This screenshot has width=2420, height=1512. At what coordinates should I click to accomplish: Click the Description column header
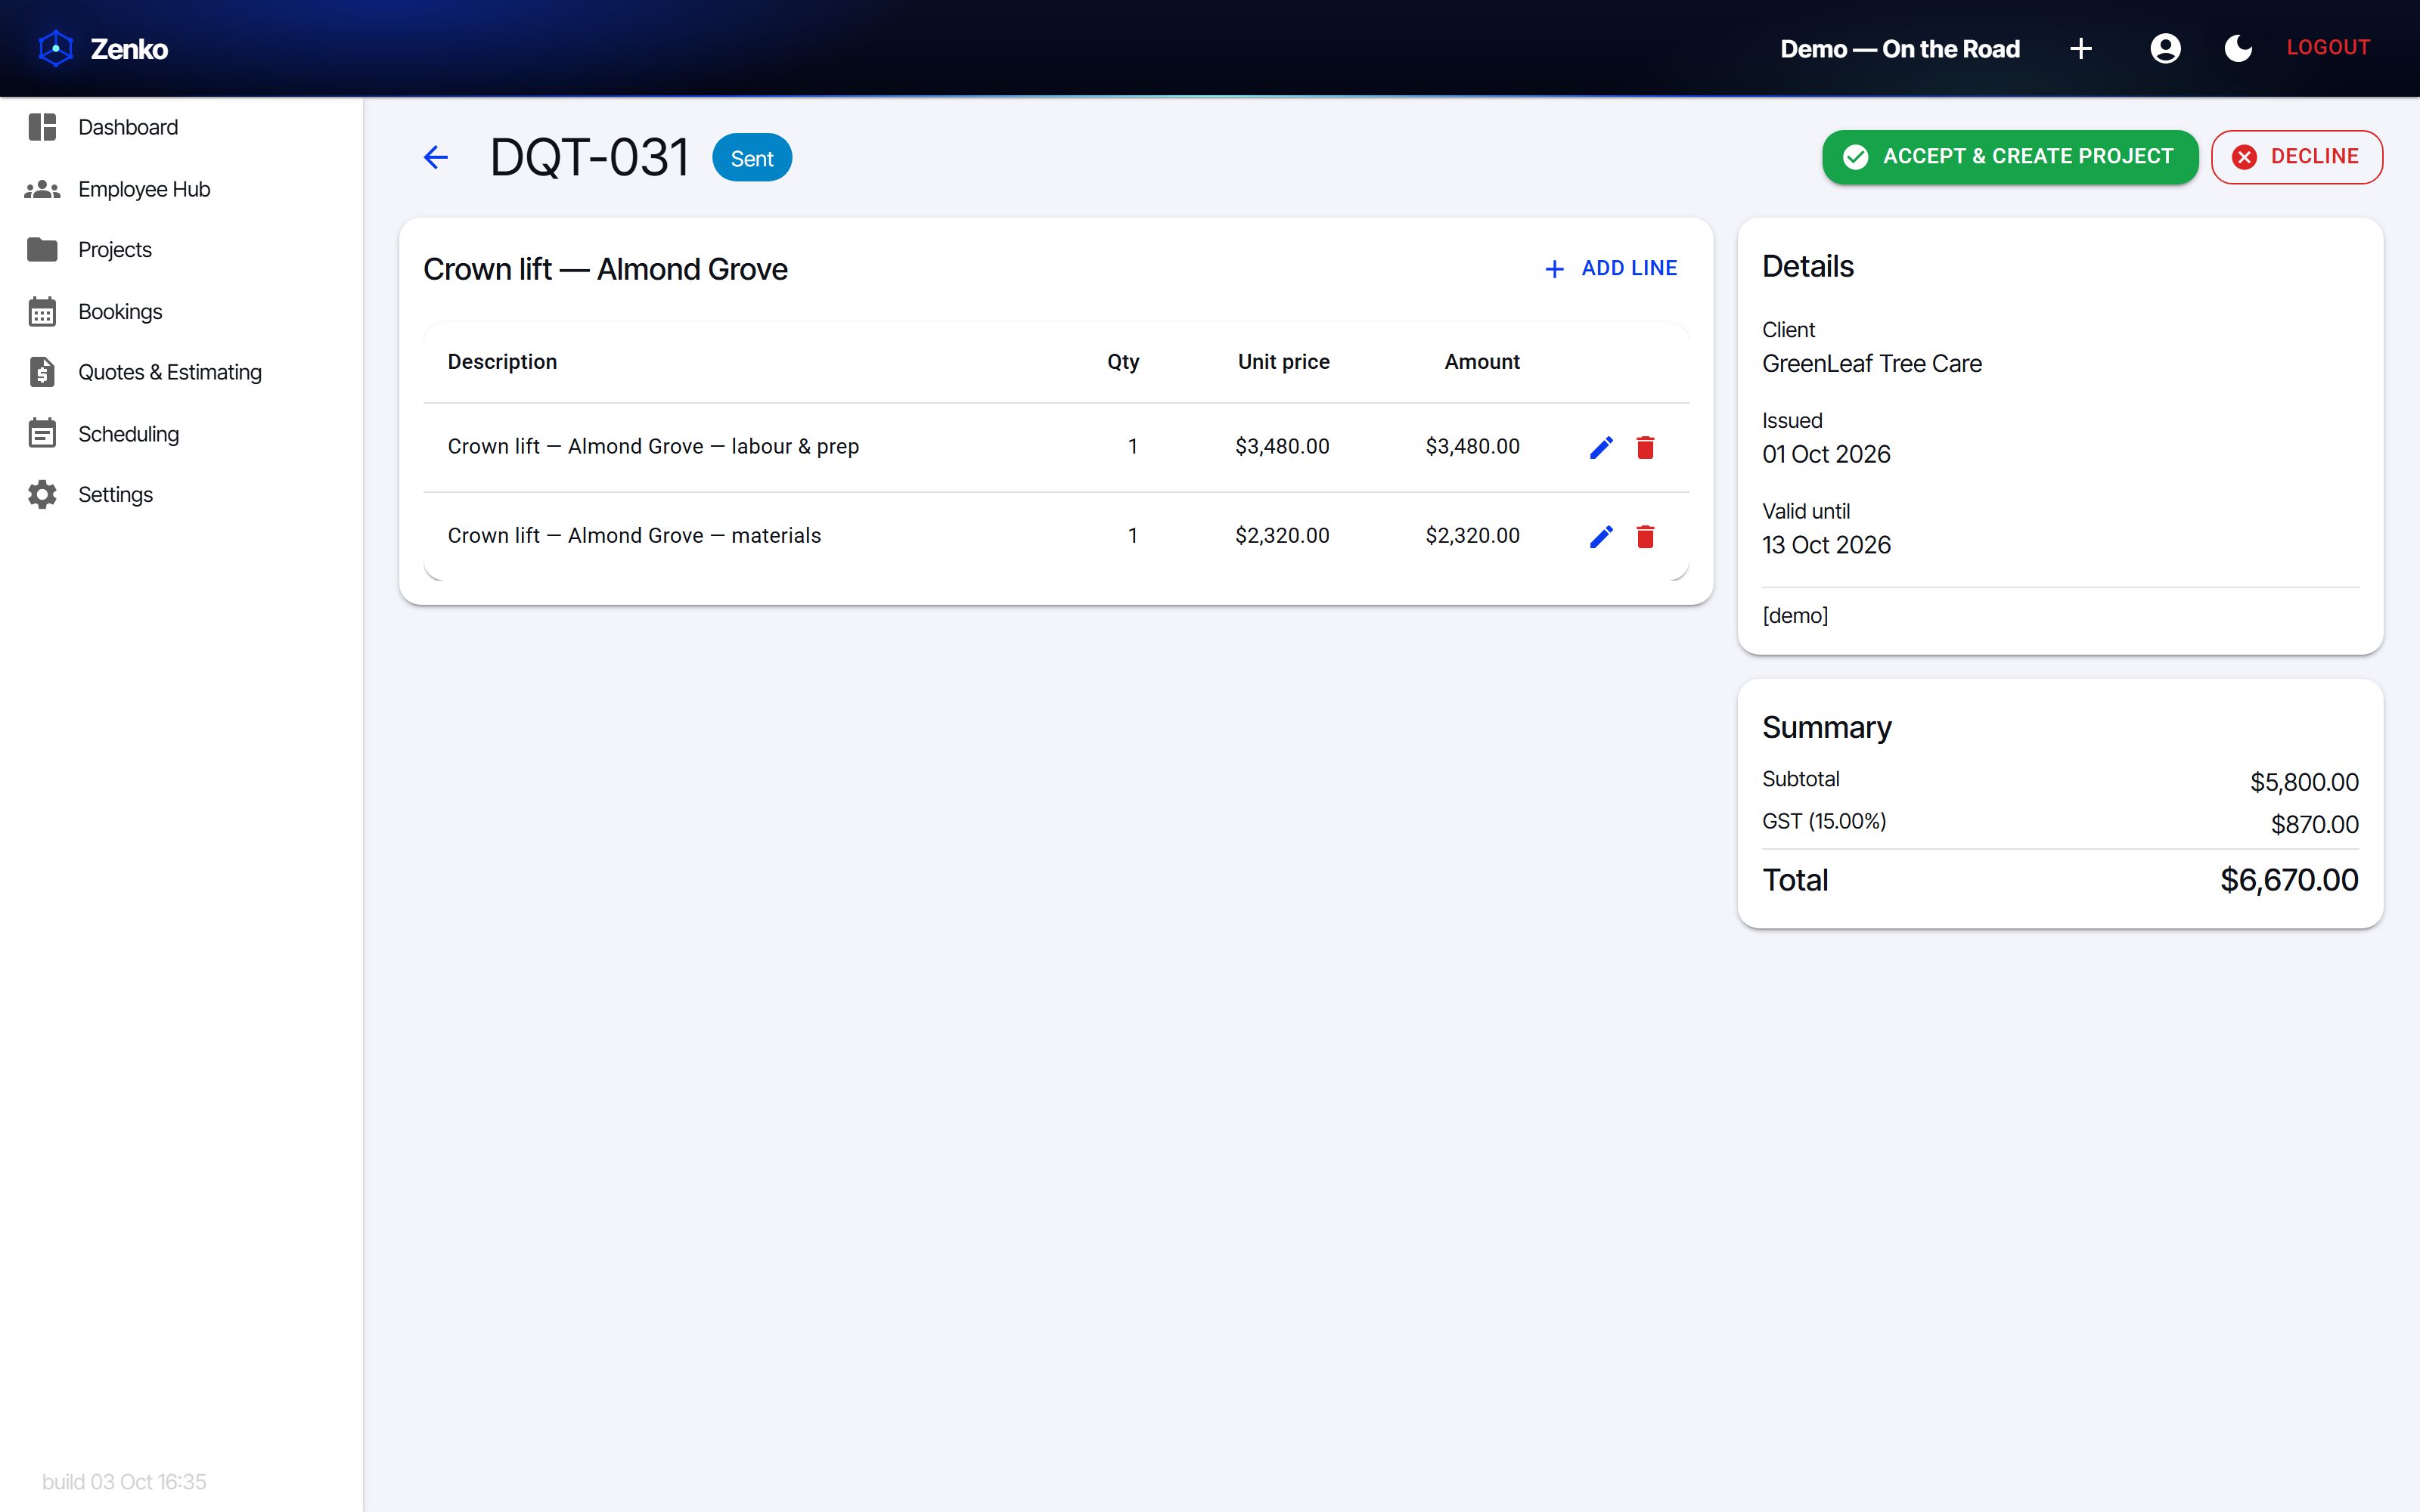tap(502, 362)
